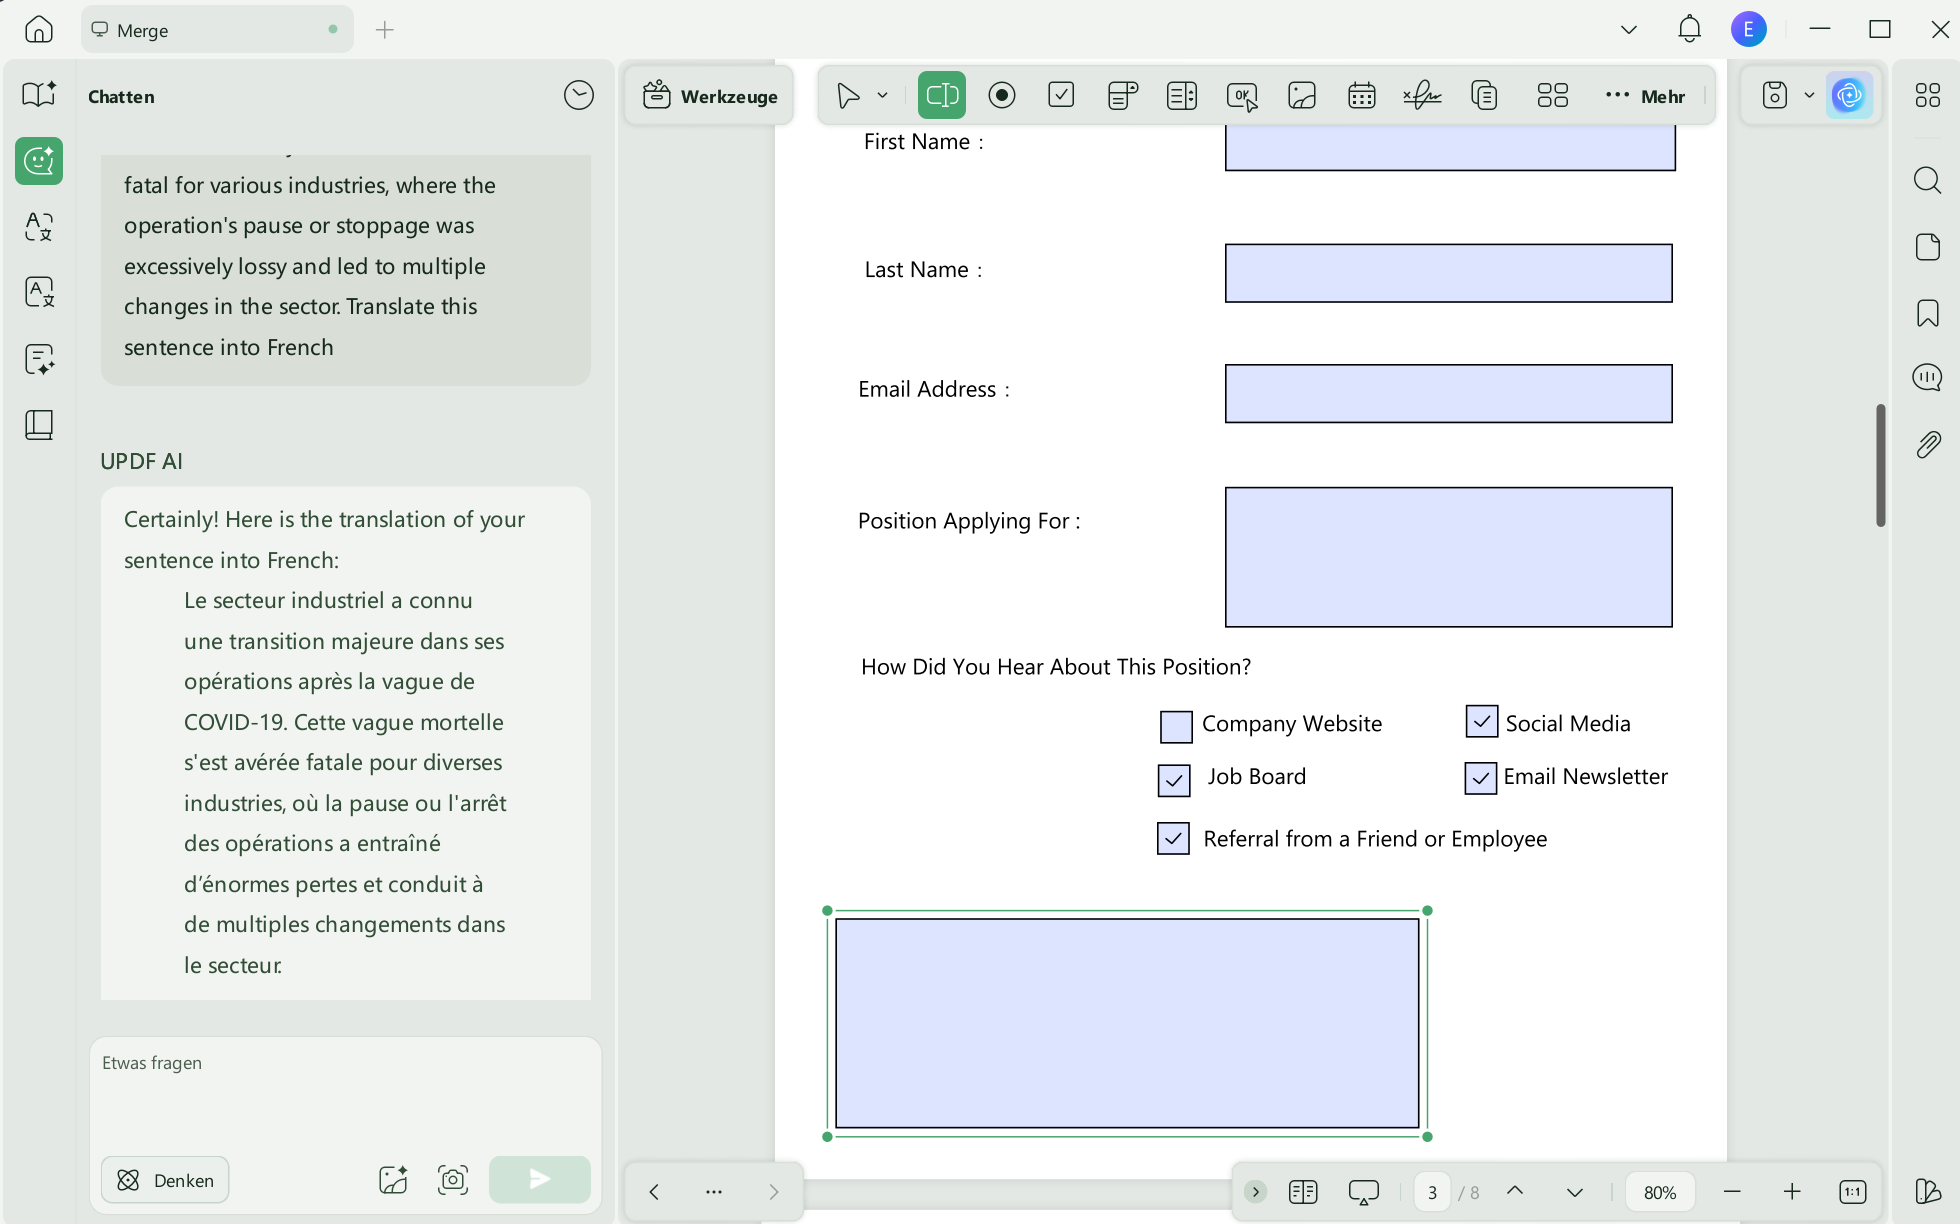This screenshot has width=1960, height=1224.
Task: Expand the pointer tool dropdown arrow
Action: 882,95
